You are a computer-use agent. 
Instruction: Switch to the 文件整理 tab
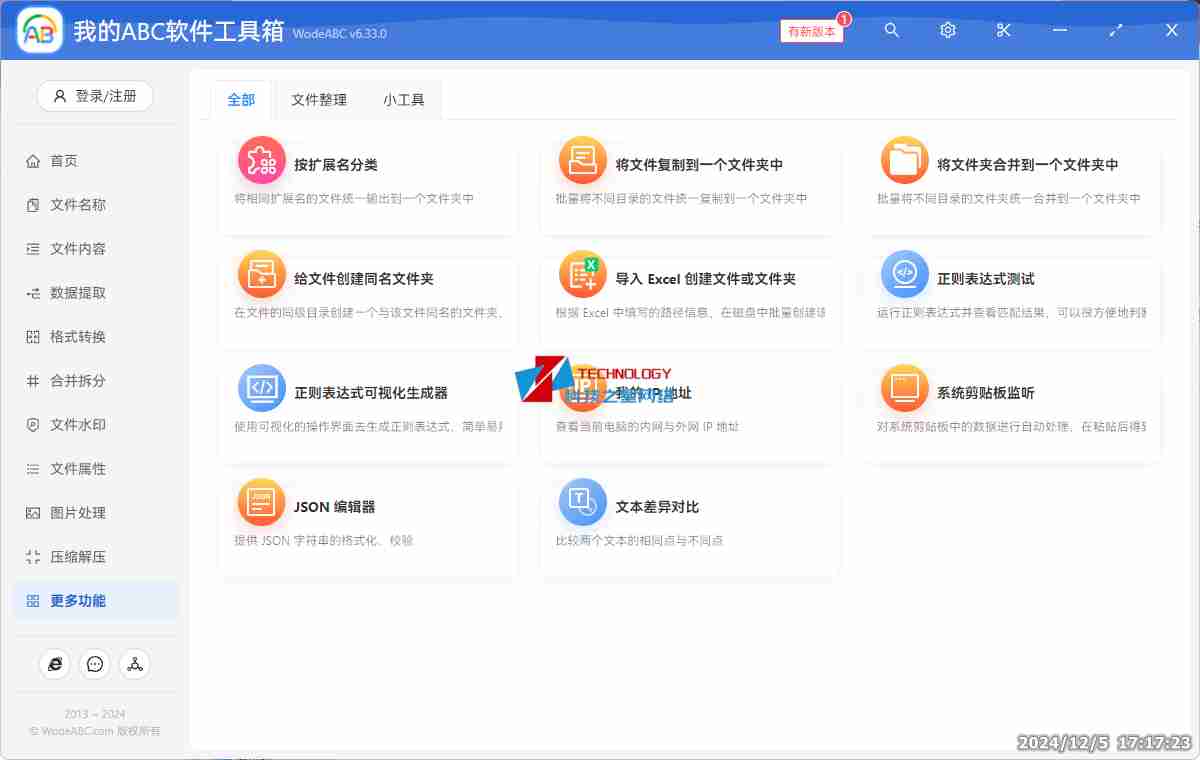tap(319, 100)
